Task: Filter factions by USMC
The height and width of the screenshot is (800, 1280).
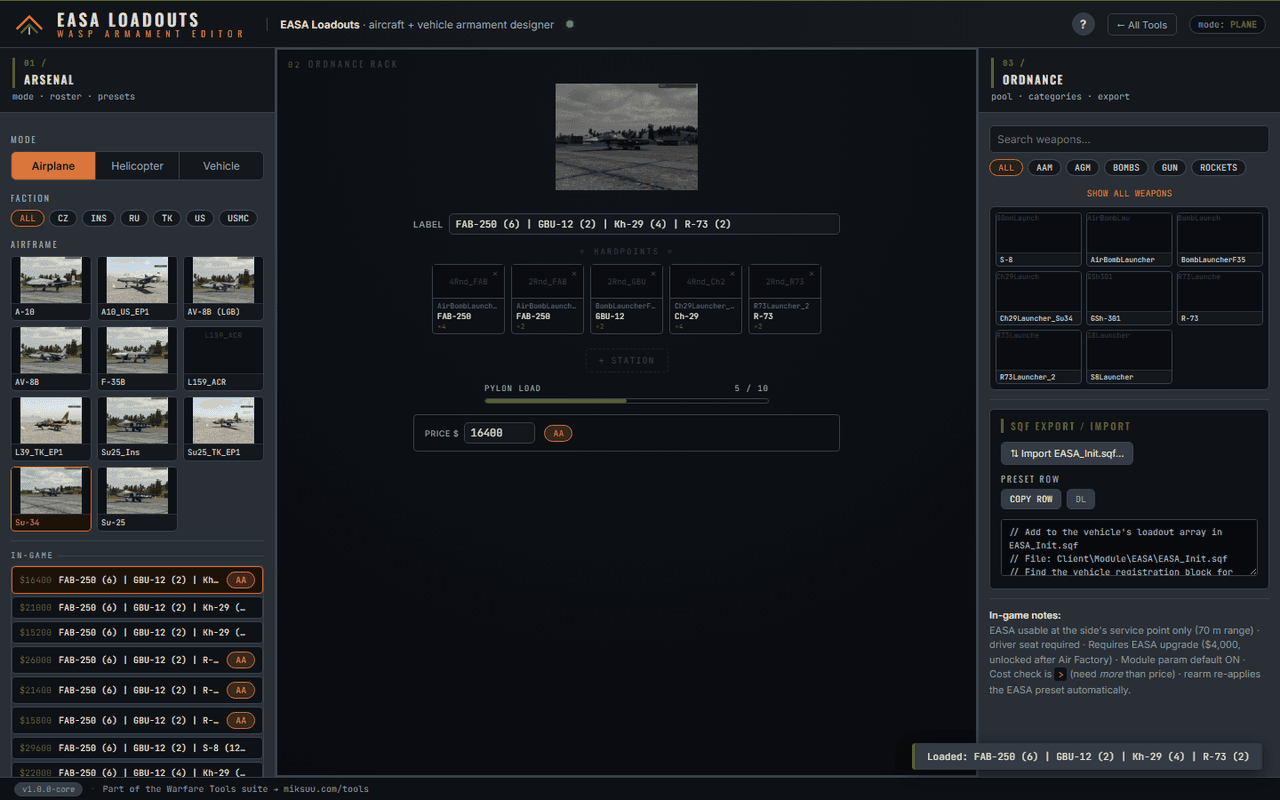Action: [238, 218]
